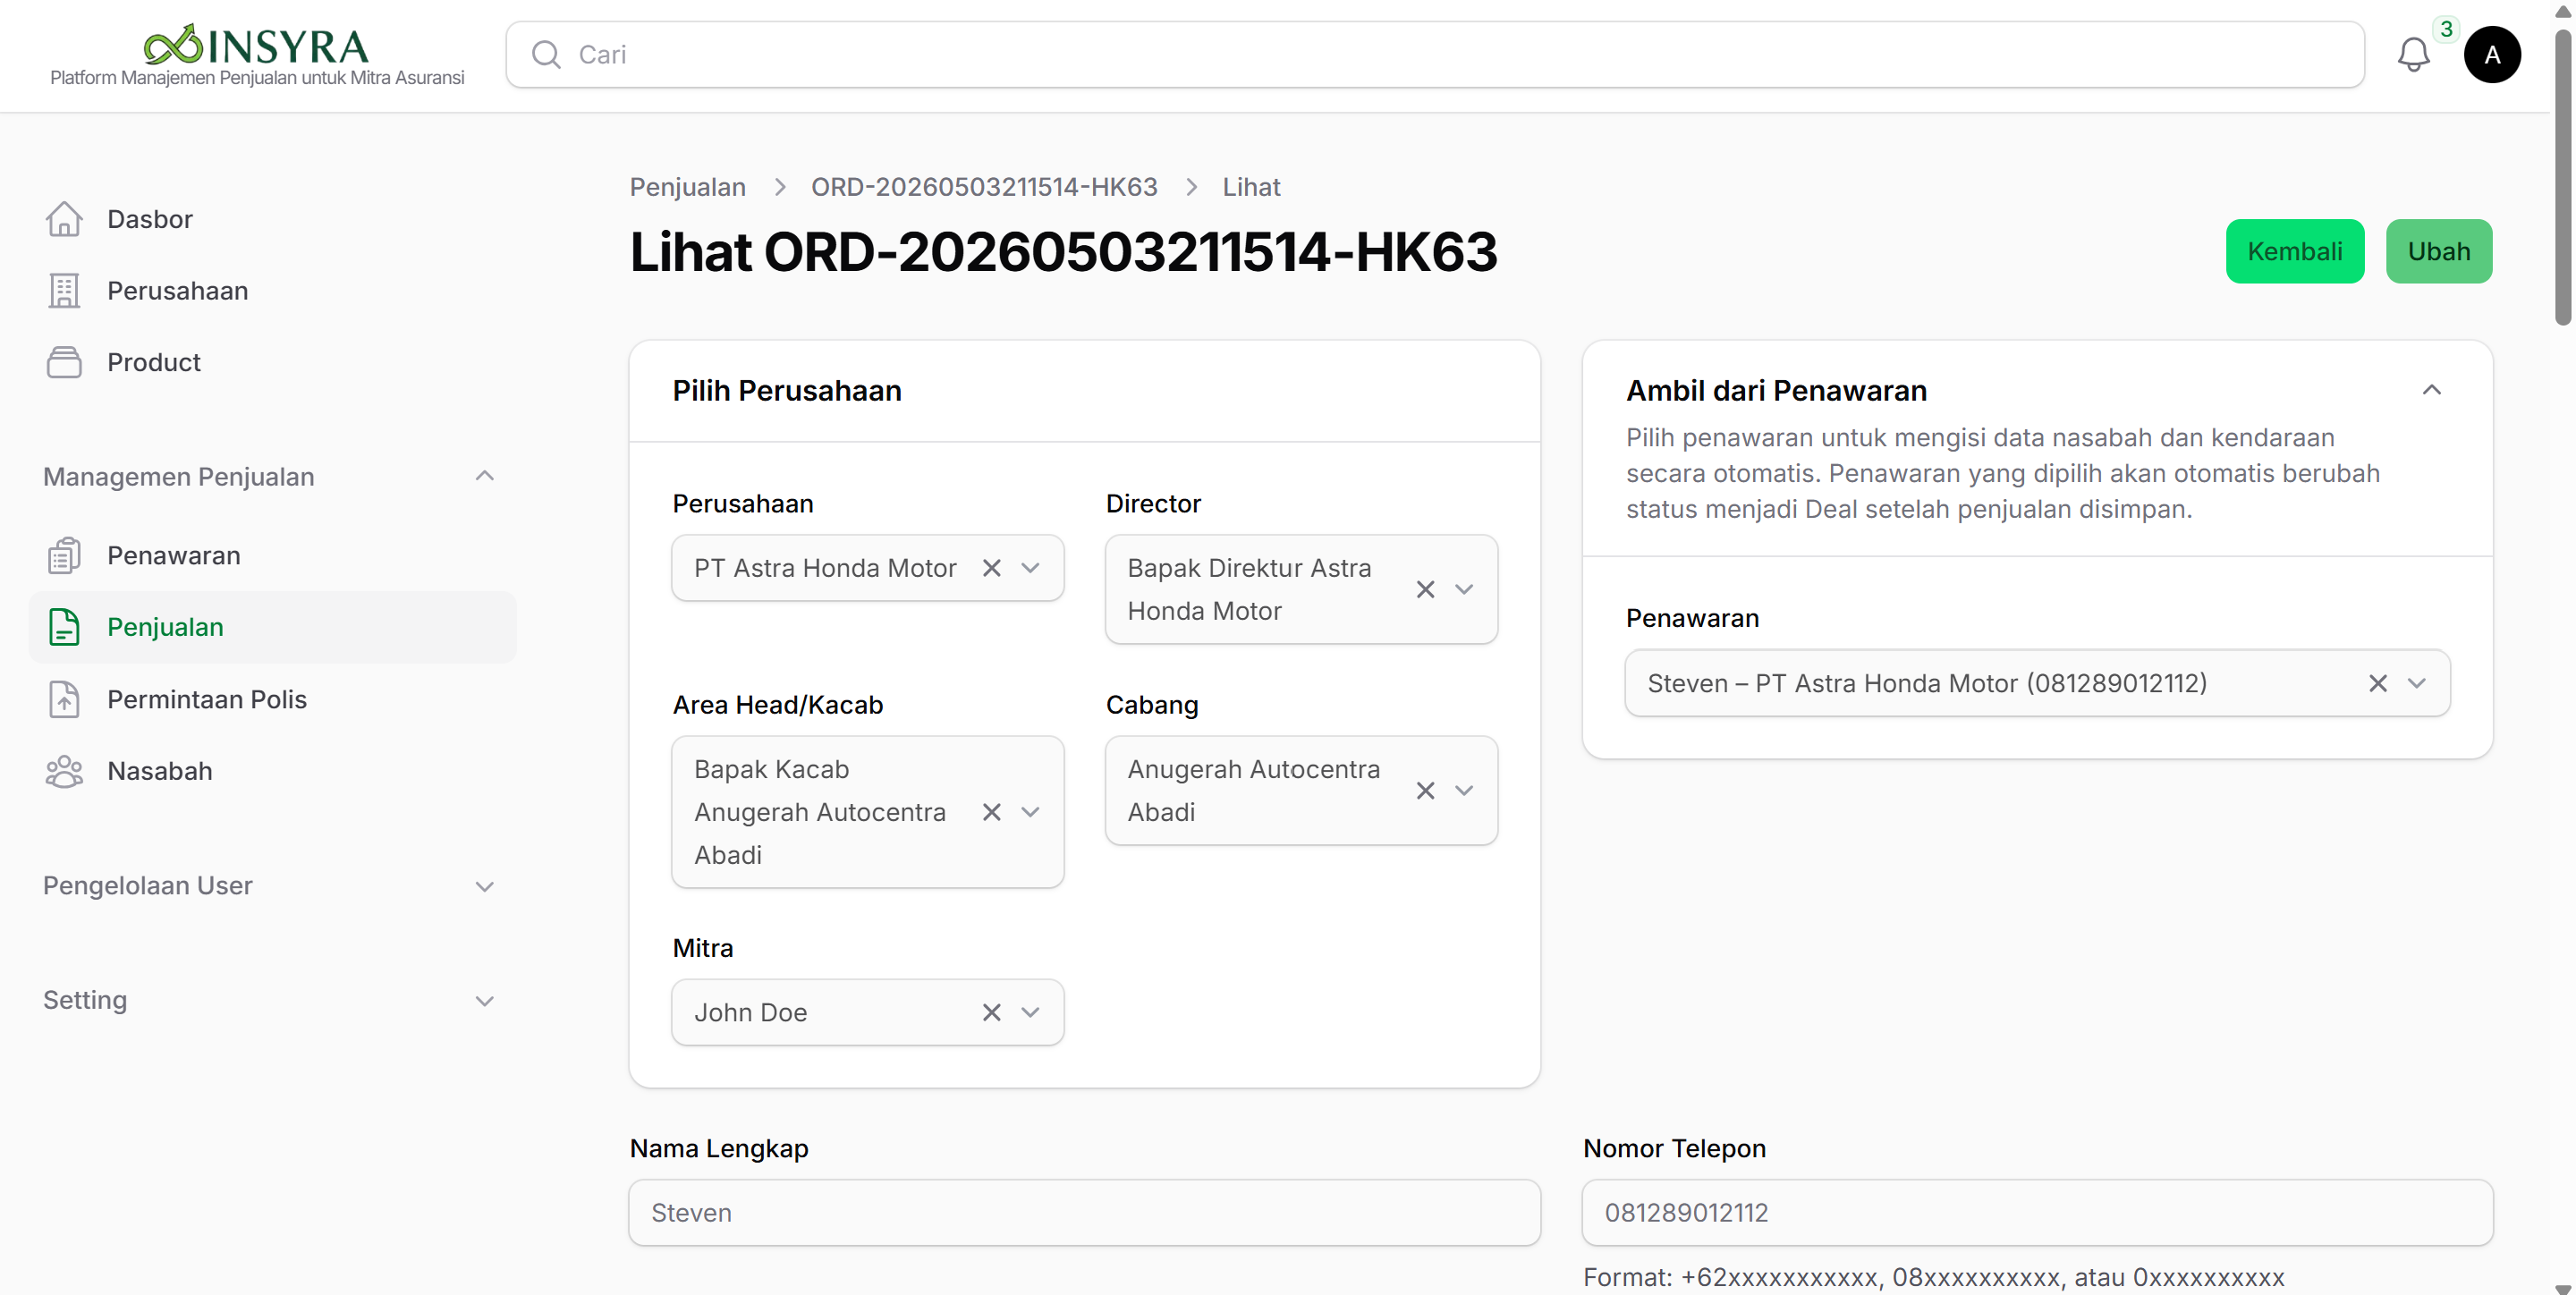
Task: Open the Nasabah menu item
Action: pos(272,771)
